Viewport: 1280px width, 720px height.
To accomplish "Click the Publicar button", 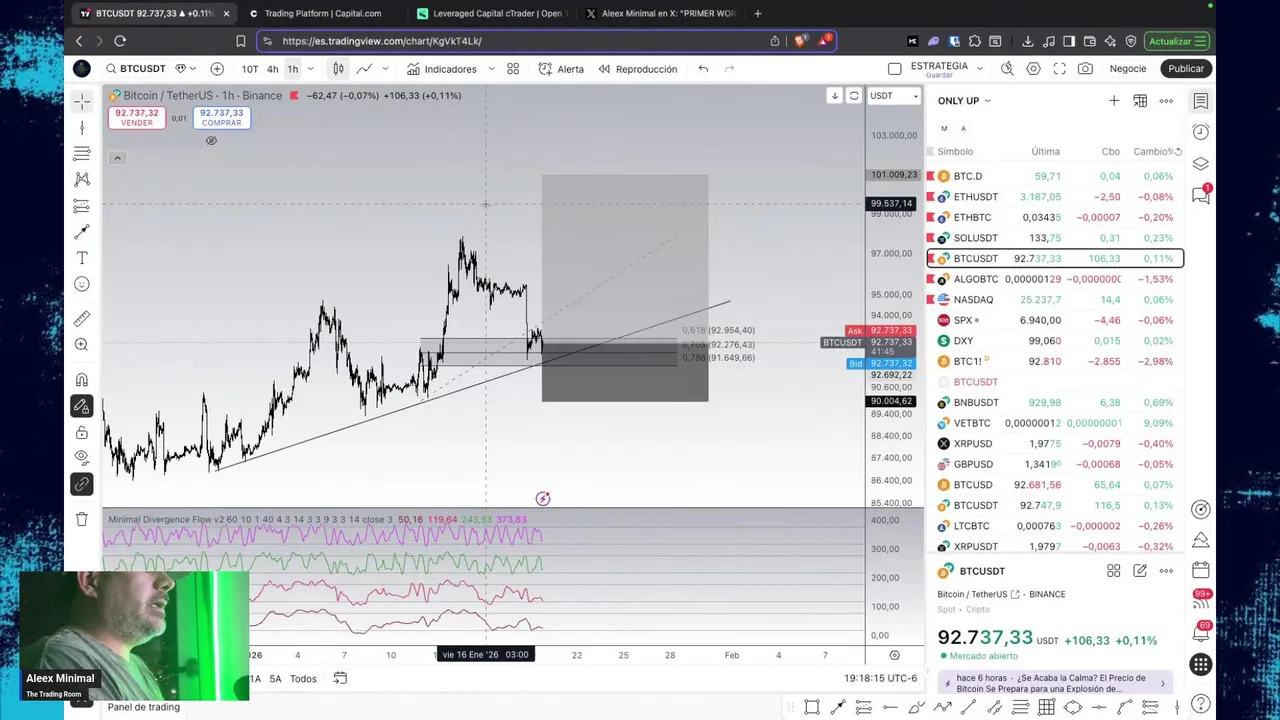I will tap(1186, 69).
